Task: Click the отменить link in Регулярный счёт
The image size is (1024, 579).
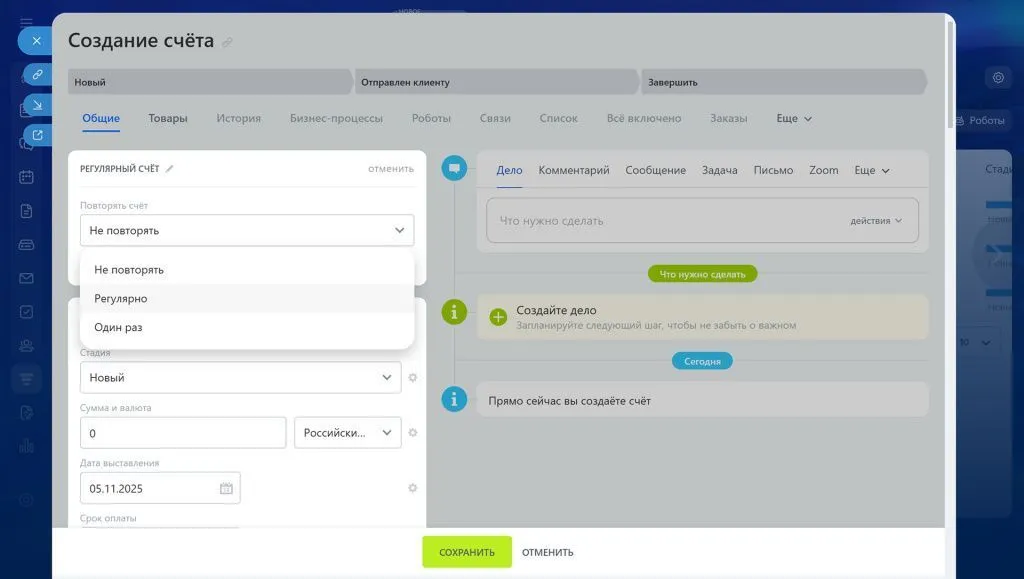Action: (390, 169)
